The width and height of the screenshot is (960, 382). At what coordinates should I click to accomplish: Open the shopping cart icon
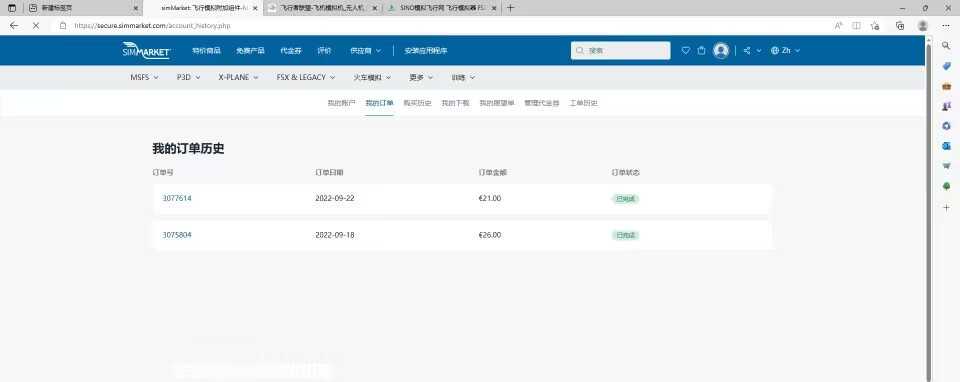(702, 51)
